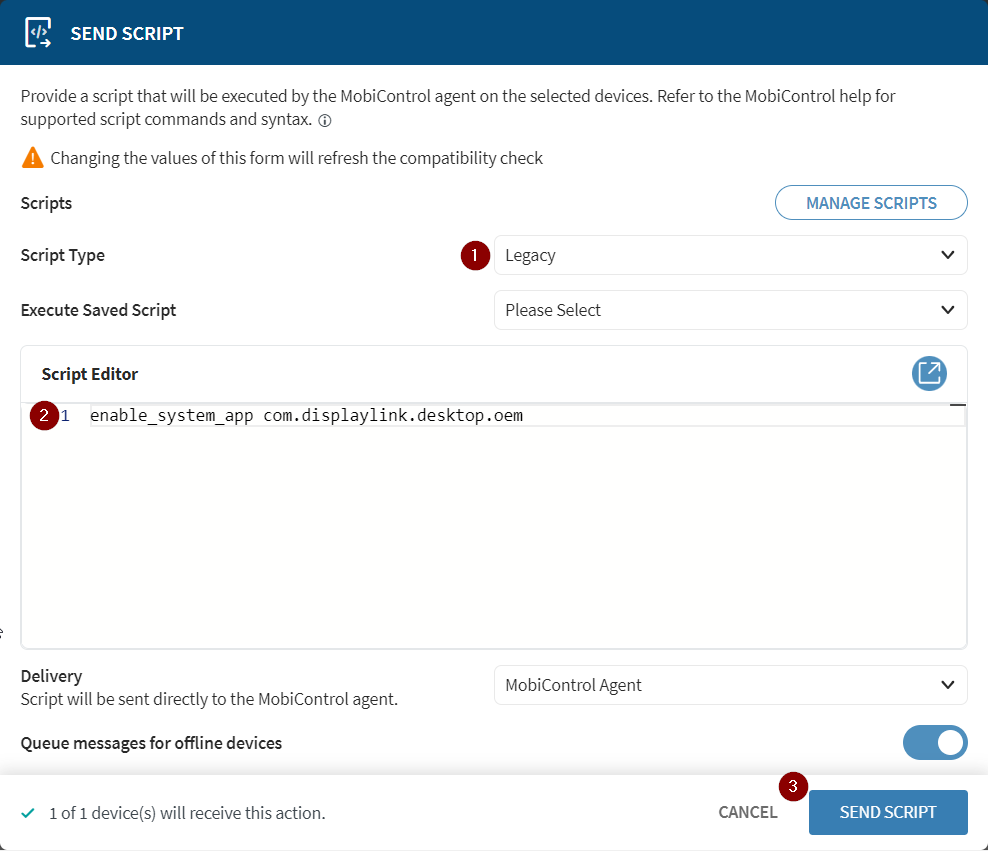Open Manage Scripts
The height and width of the screenshot is (851, 988).
(870, 202)
